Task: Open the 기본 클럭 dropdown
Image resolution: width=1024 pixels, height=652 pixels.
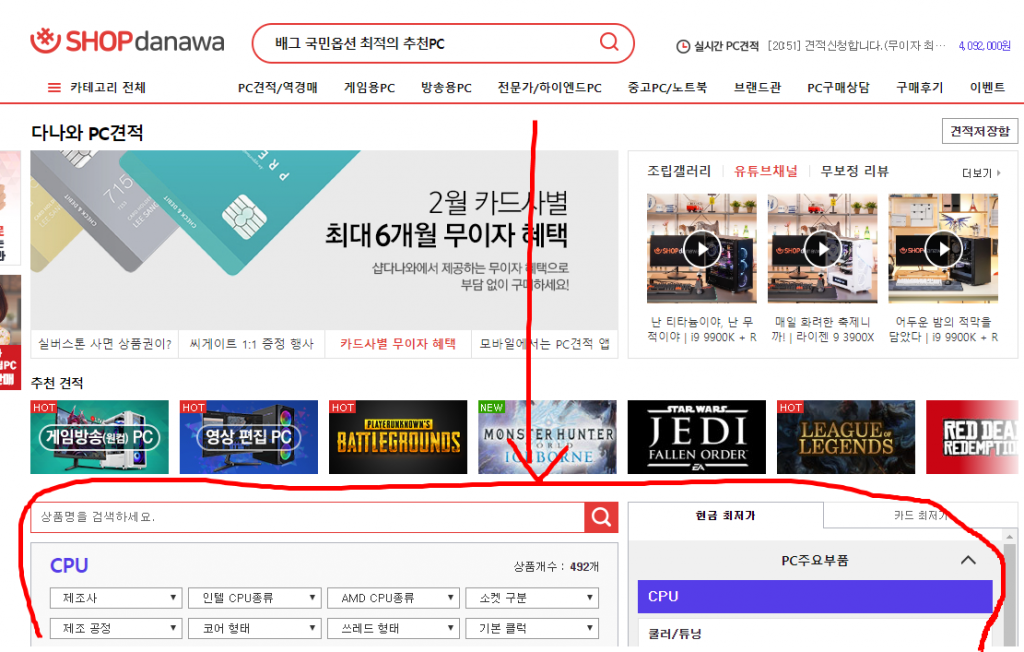Action: click(532, 628)
